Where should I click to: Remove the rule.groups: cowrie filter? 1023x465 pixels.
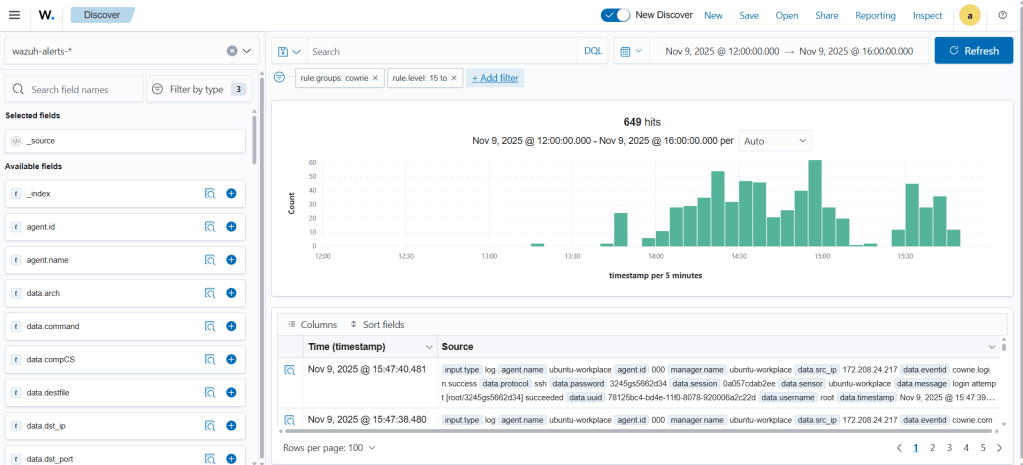click(x=376, y=78)
